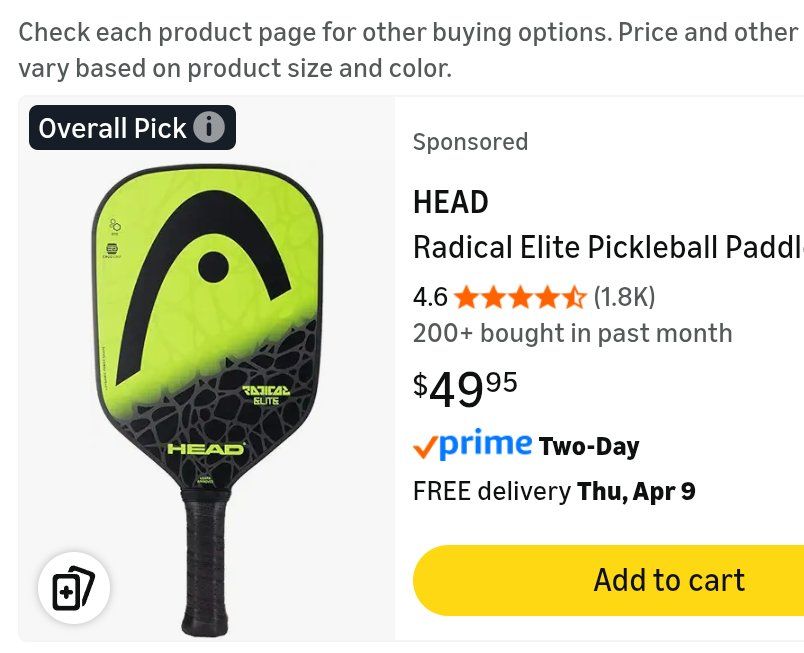This screenshot has height=653, width=804.
Task: Click the orange star rating icons
Action: 520,297
